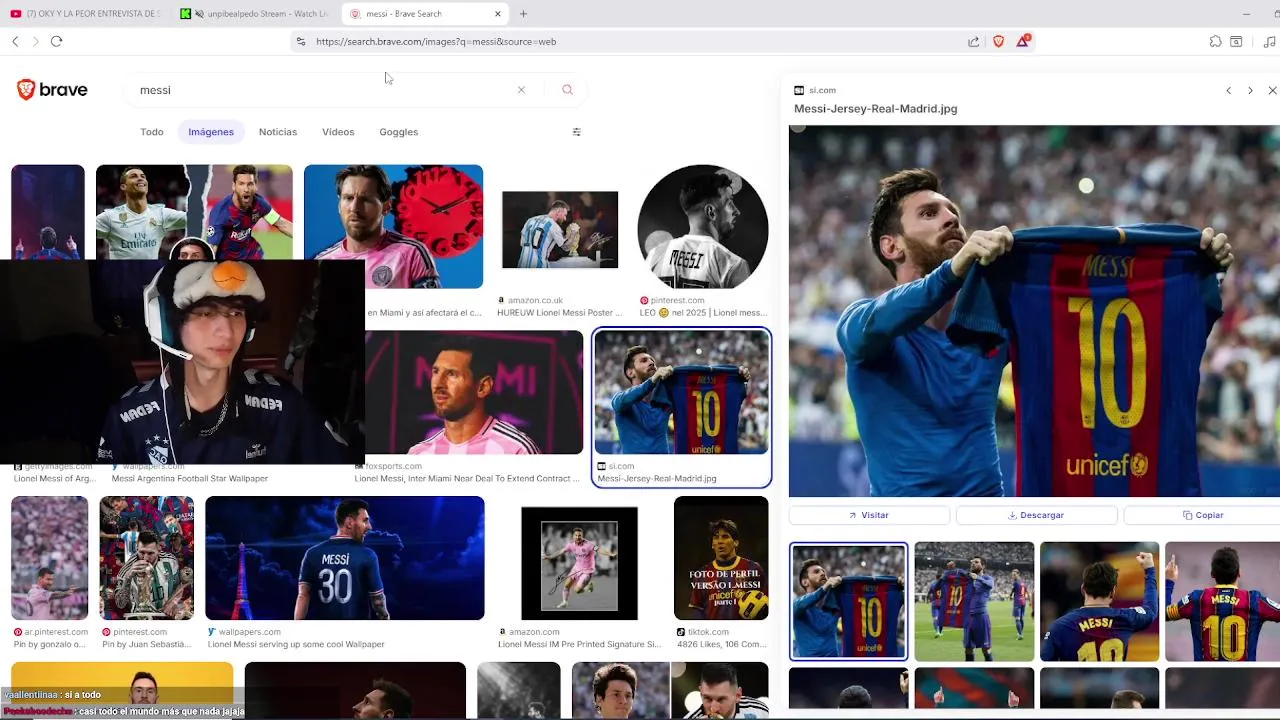Open the si.com source link in preview
Viewport: 1280px width, 720px height.
822,90
